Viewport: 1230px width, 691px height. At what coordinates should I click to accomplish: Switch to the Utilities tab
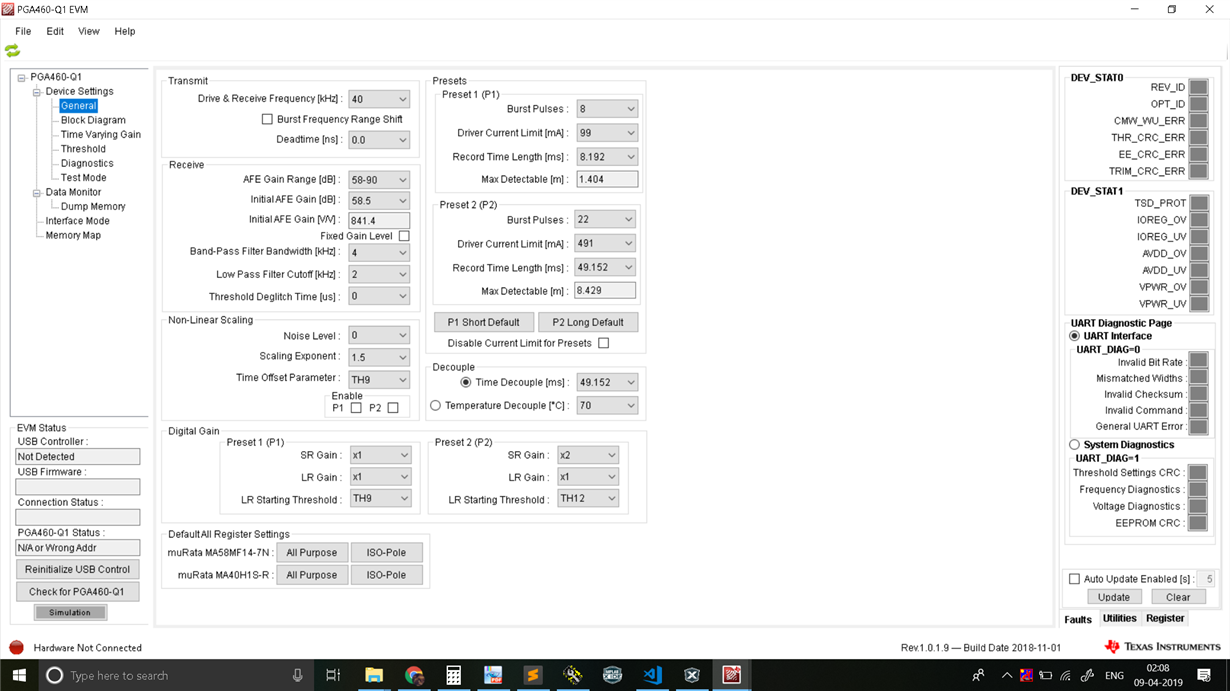point(1120,619)
